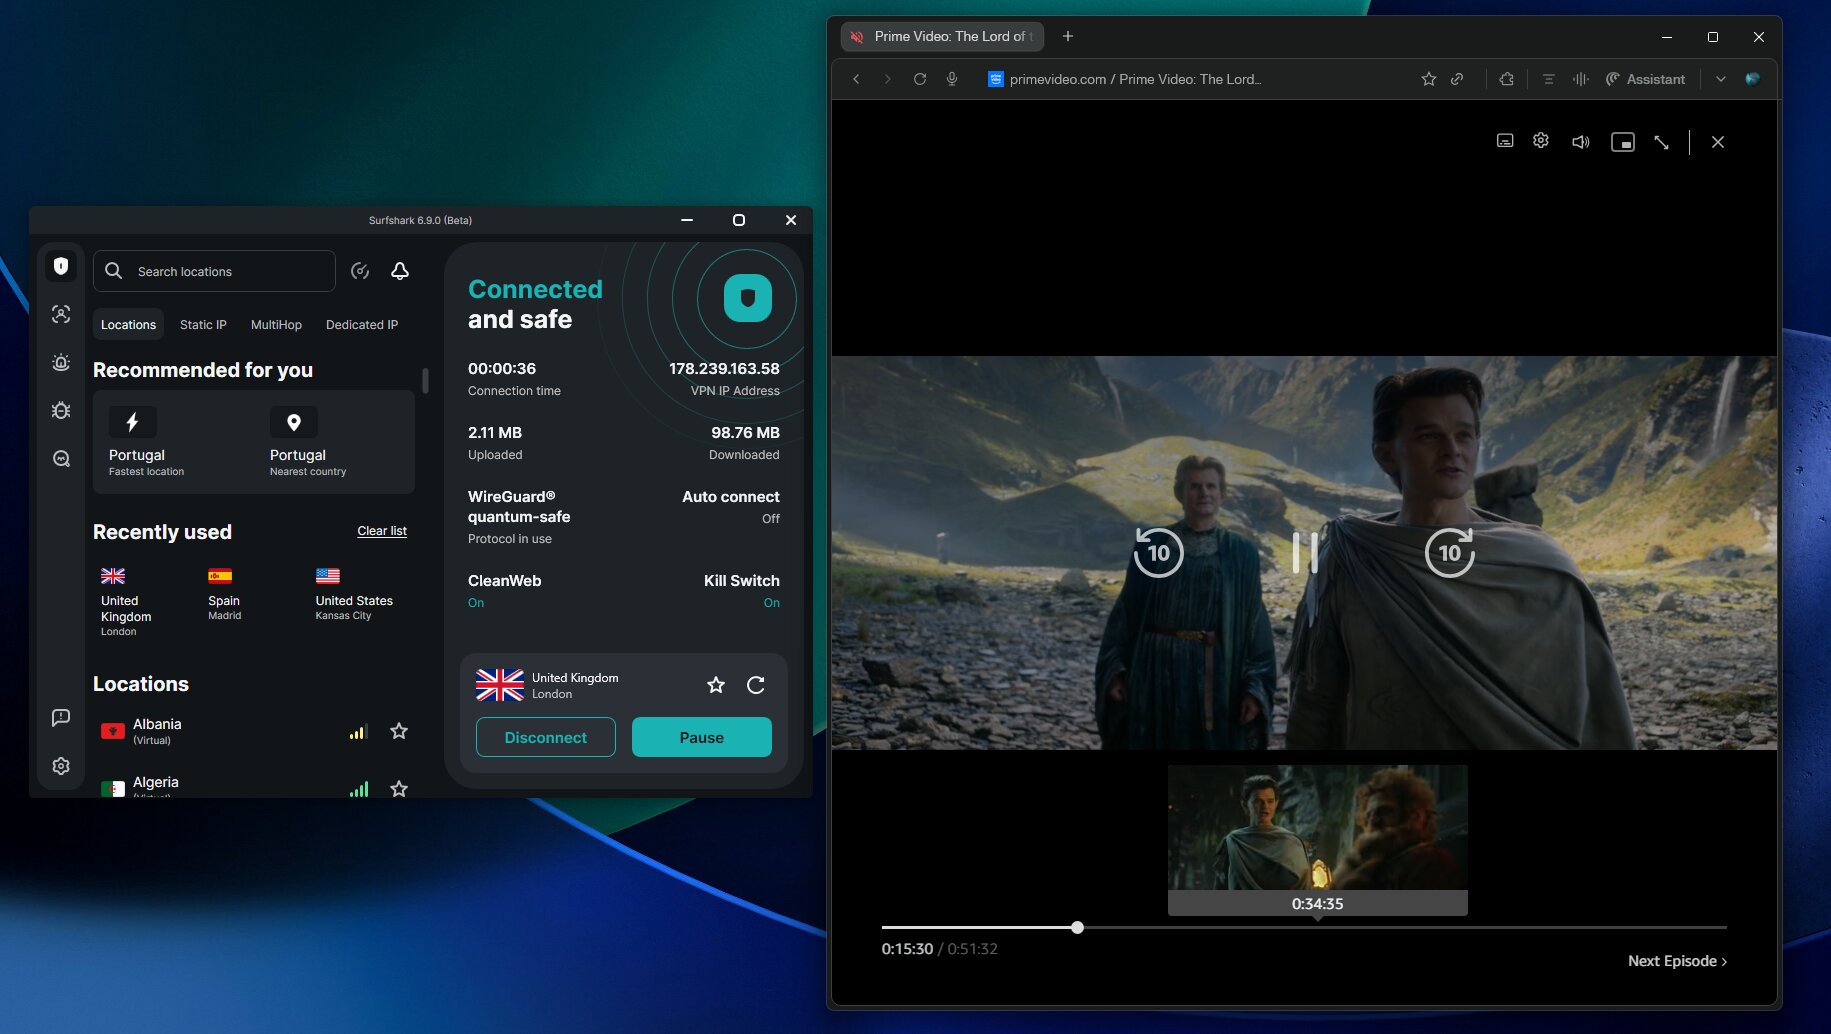This screenshot has width=1831, height=1034.
Task: Click the browser address bar URL
Action: click(x=1135, y=79)
